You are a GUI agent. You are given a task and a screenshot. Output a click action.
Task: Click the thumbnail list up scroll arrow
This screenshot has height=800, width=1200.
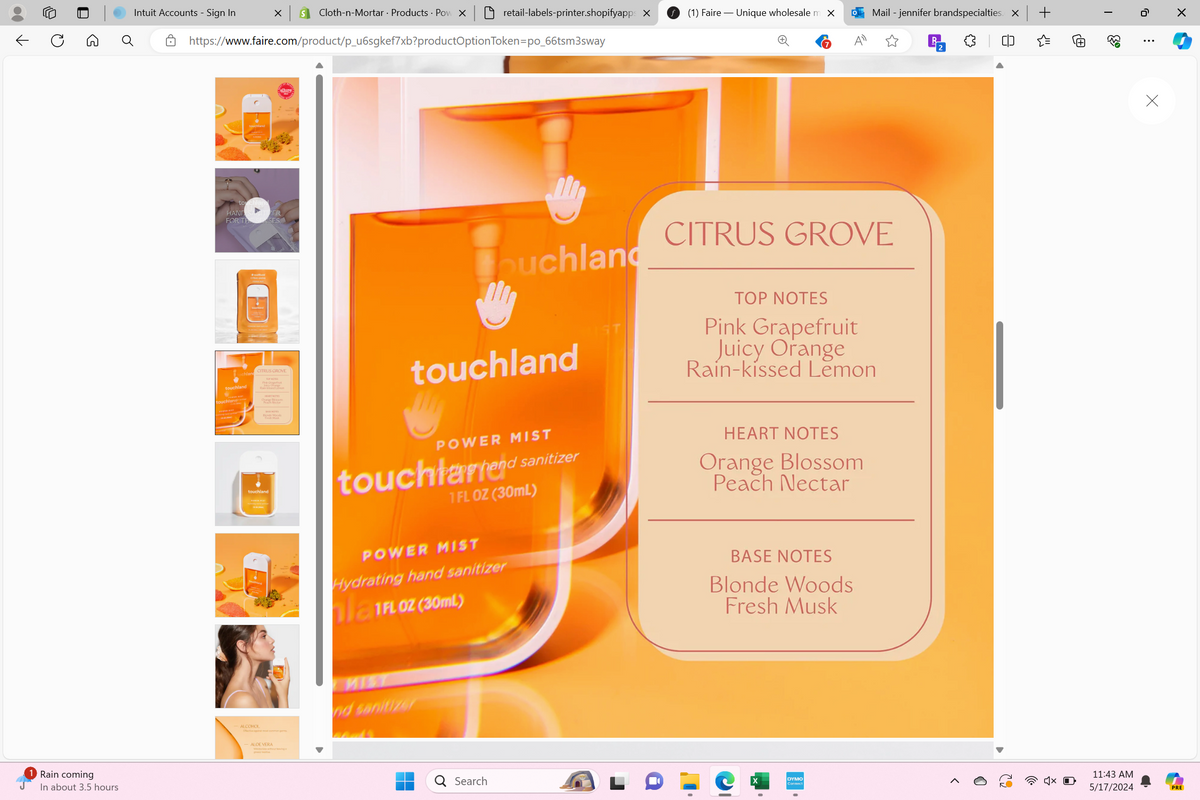320,67
